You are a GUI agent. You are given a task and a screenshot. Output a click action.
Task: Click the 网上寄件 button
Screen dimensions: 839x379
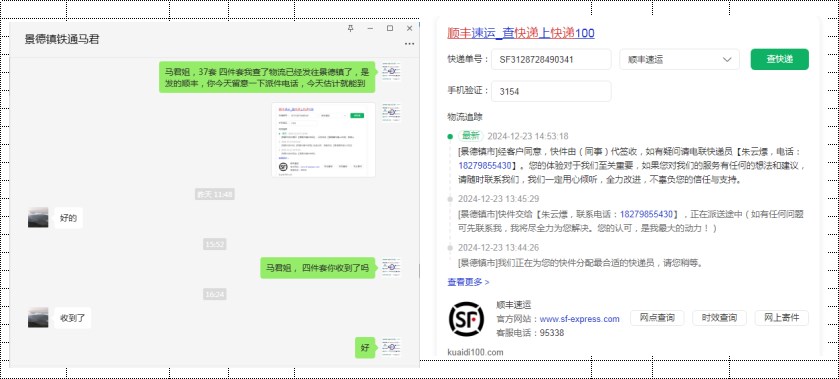tap(782, 317)
